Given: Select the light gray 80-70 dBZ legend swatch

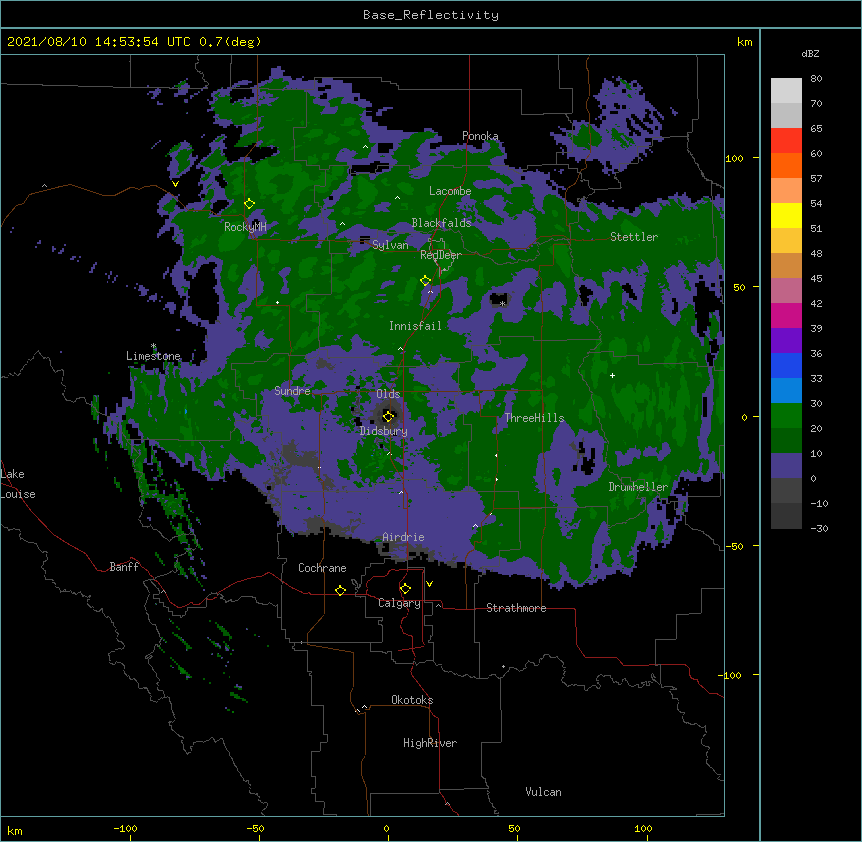Looking at the screenshot, I should [786, 91].
